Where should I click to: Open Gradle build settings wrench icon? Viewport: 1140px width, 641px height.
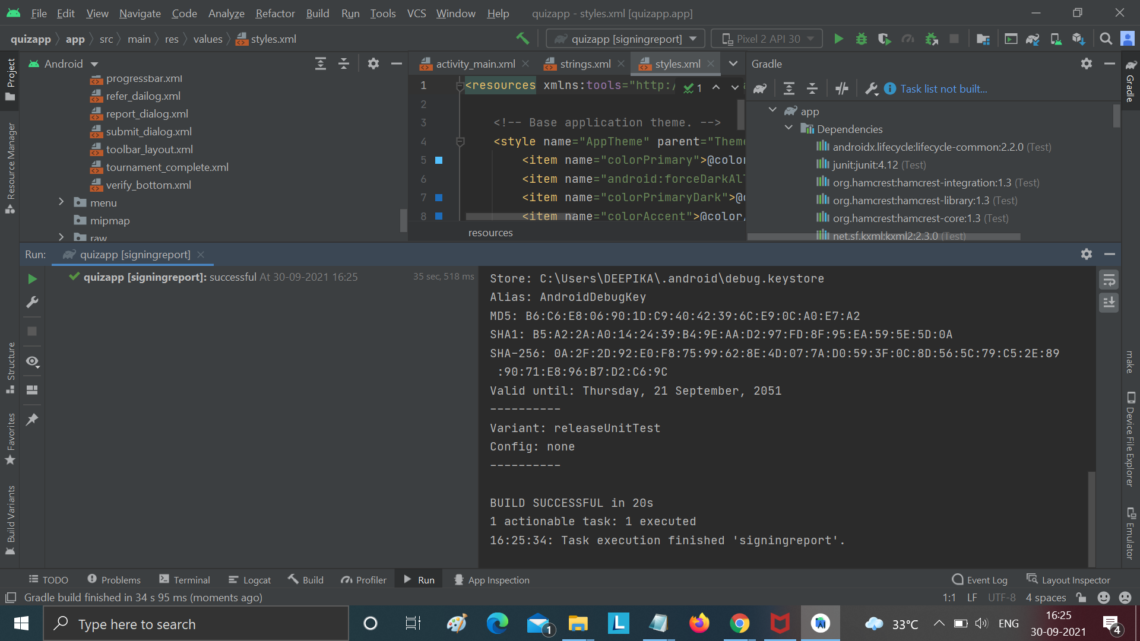[871, 89]
